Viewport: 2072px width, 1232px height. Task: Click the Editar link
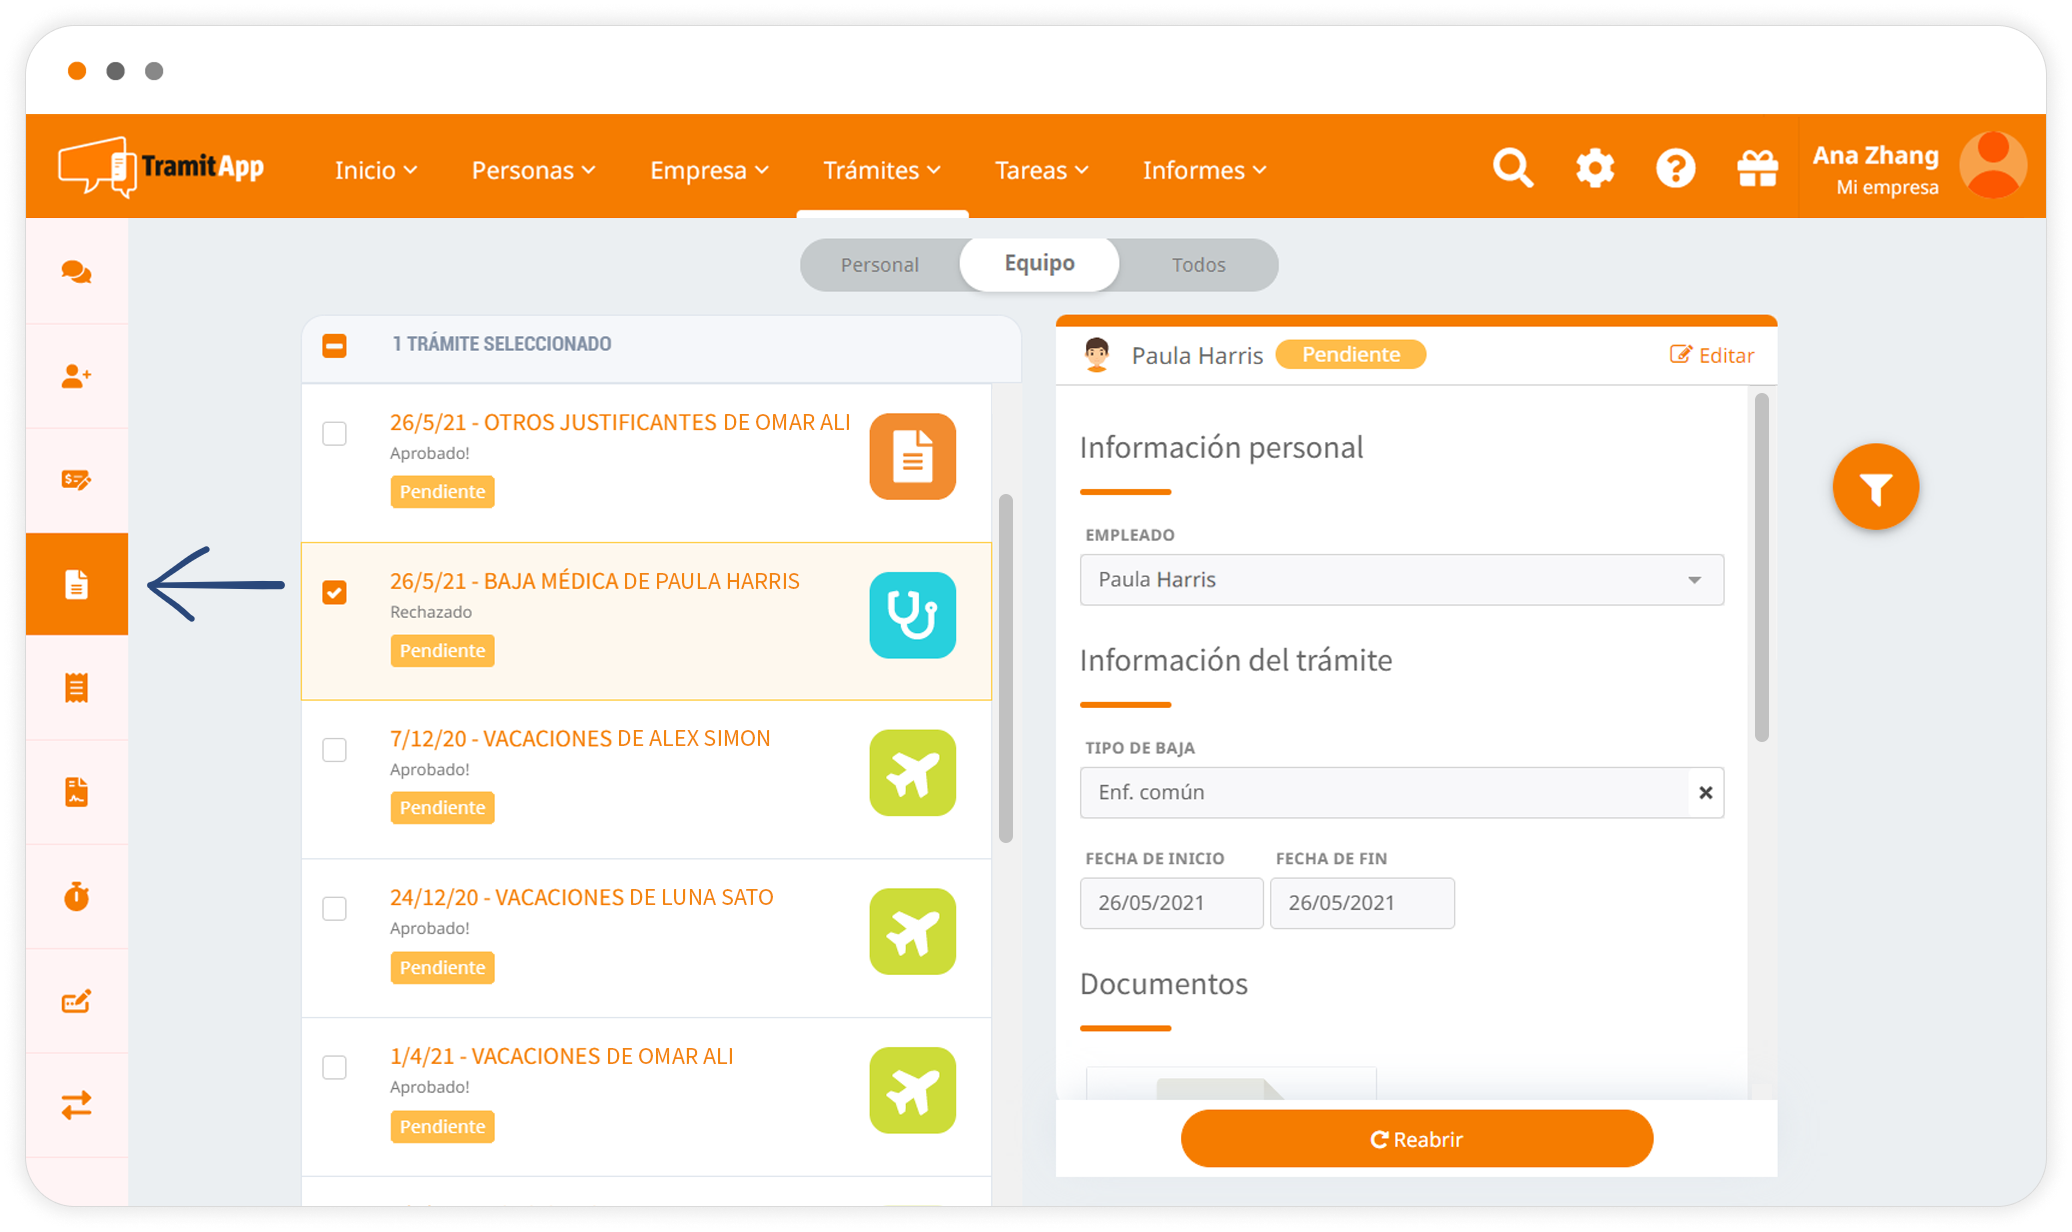point(1712,355)
